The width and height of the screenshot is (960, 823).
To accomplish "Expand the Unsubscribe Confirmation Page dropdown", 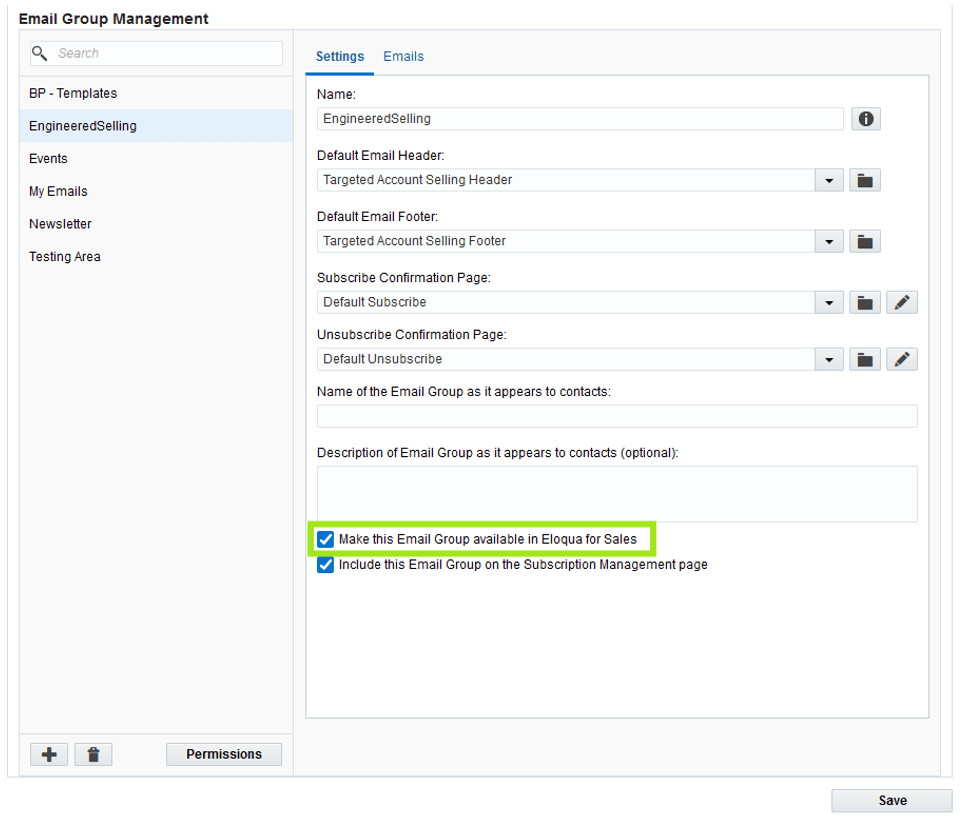I will (829, 359).
